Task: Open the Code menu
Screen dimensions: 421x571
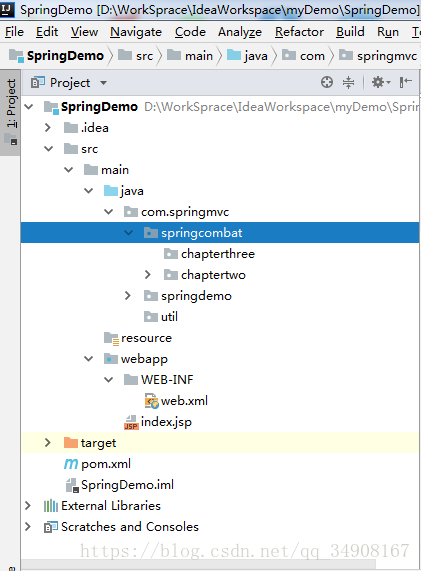Action: [190, 32]
